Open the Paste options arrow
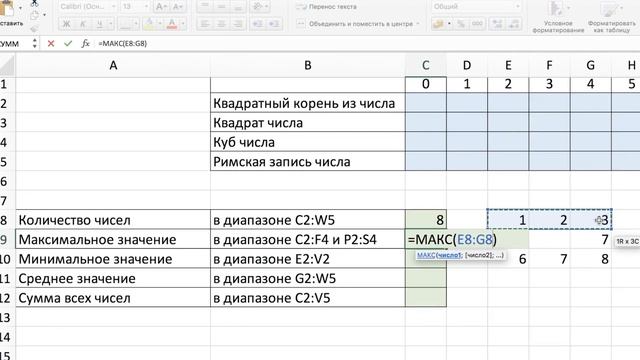The height and width of the screenshot is (360, 640). tap(20, 8)
